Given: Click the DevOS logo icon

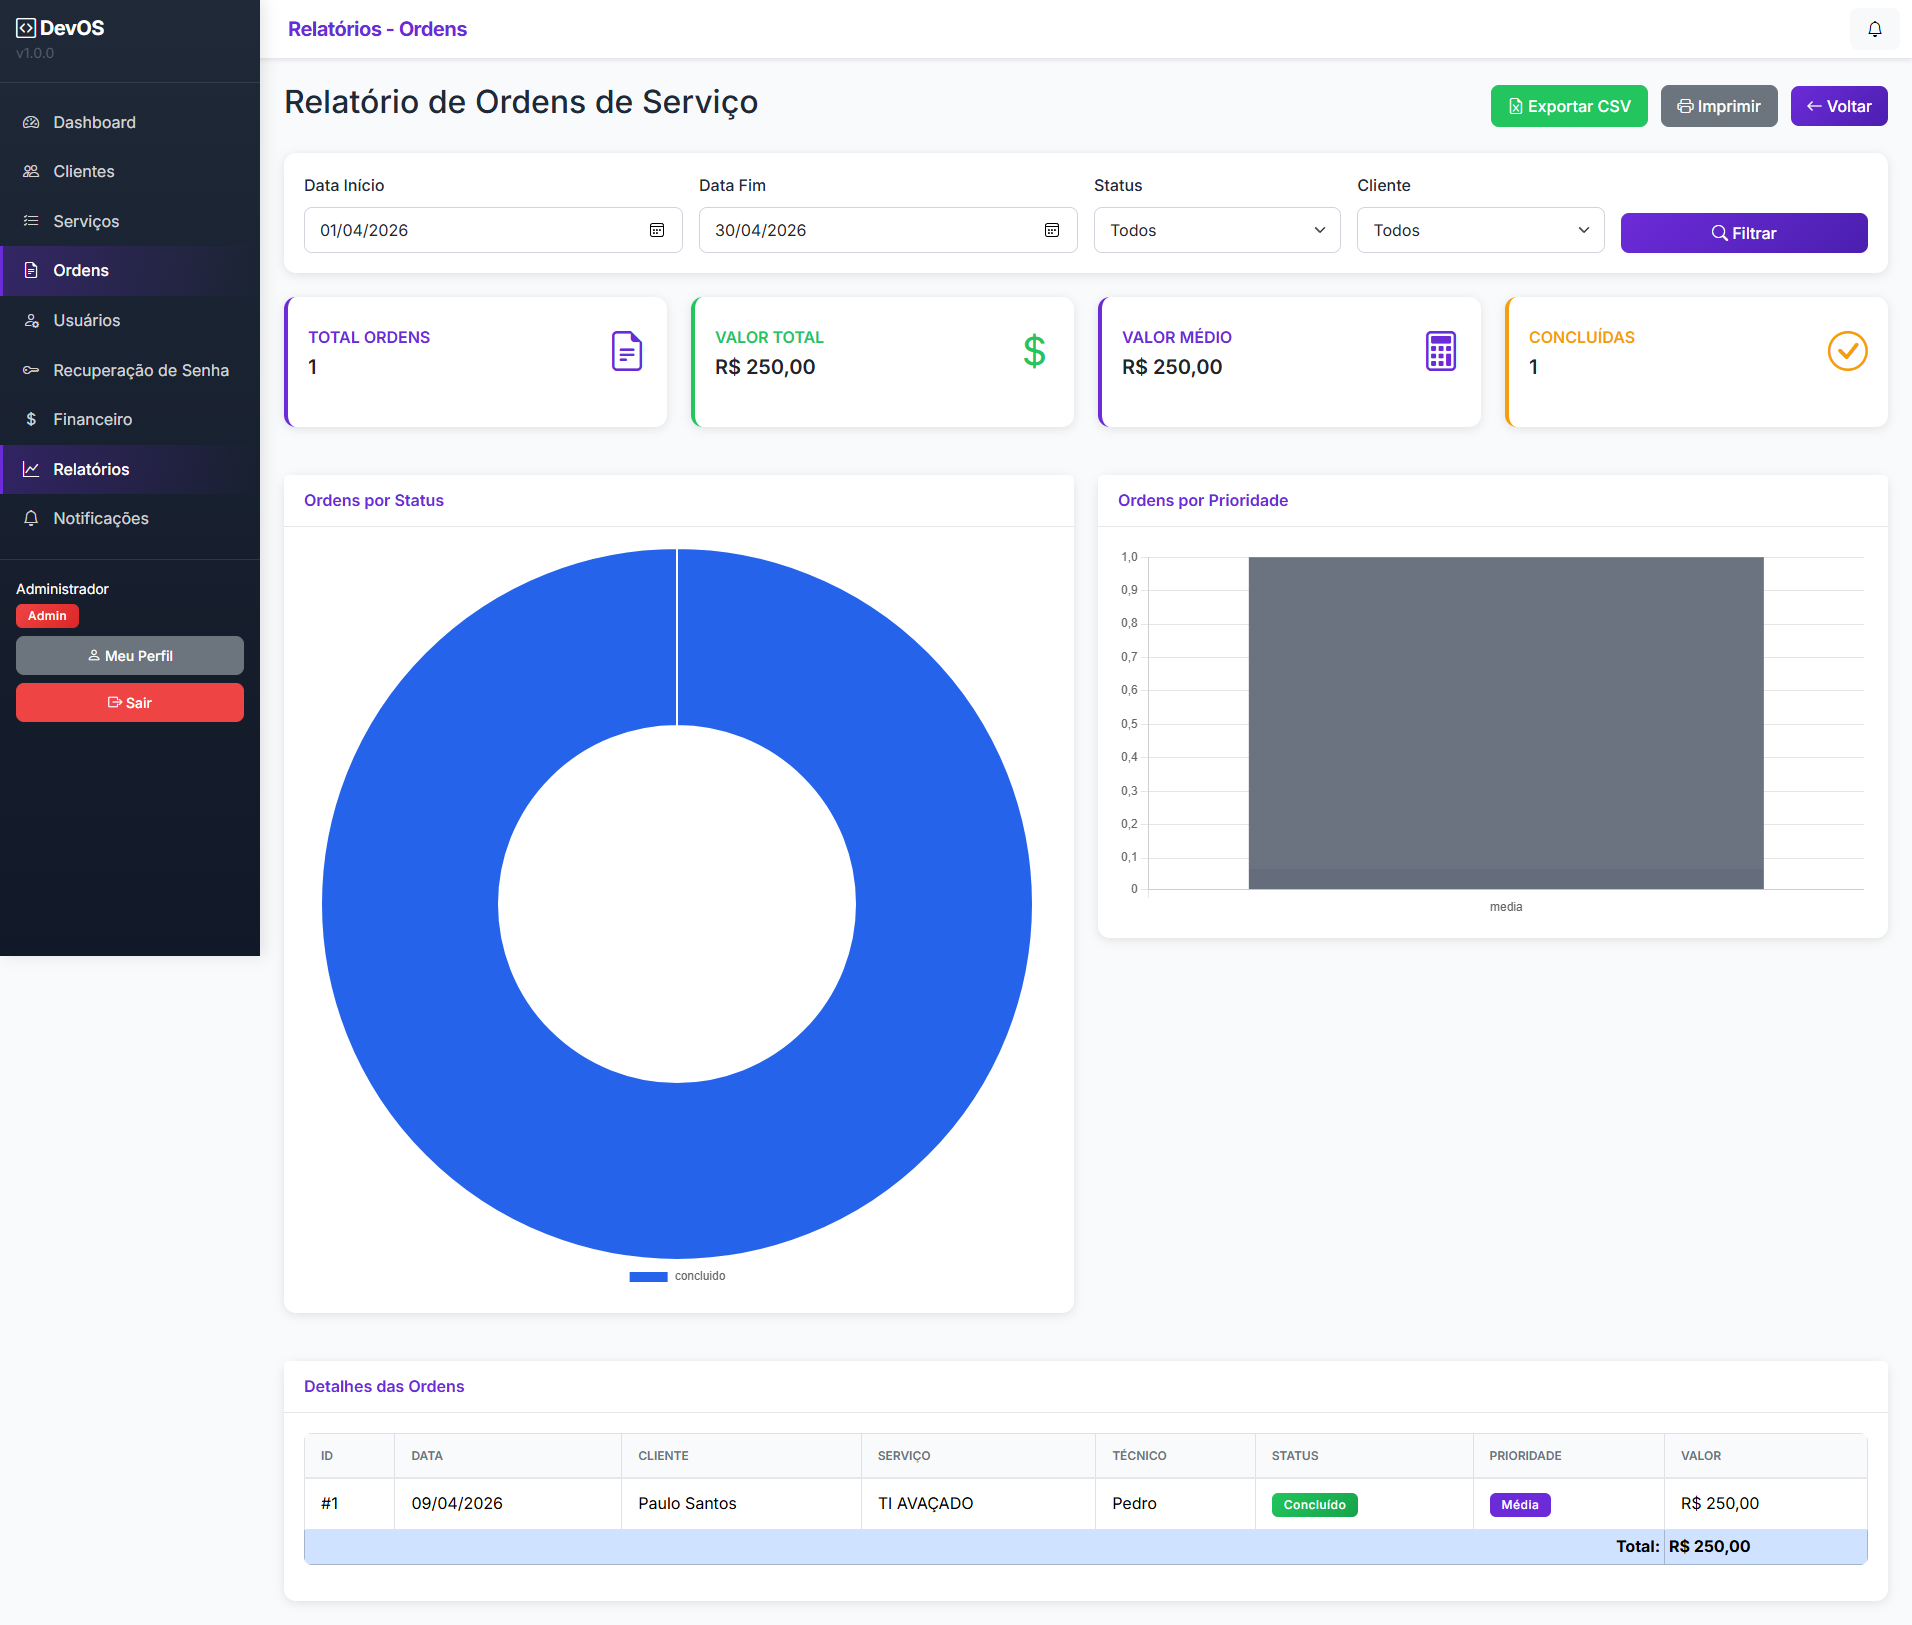Looking at the screenshot, I should pos(26,28).
